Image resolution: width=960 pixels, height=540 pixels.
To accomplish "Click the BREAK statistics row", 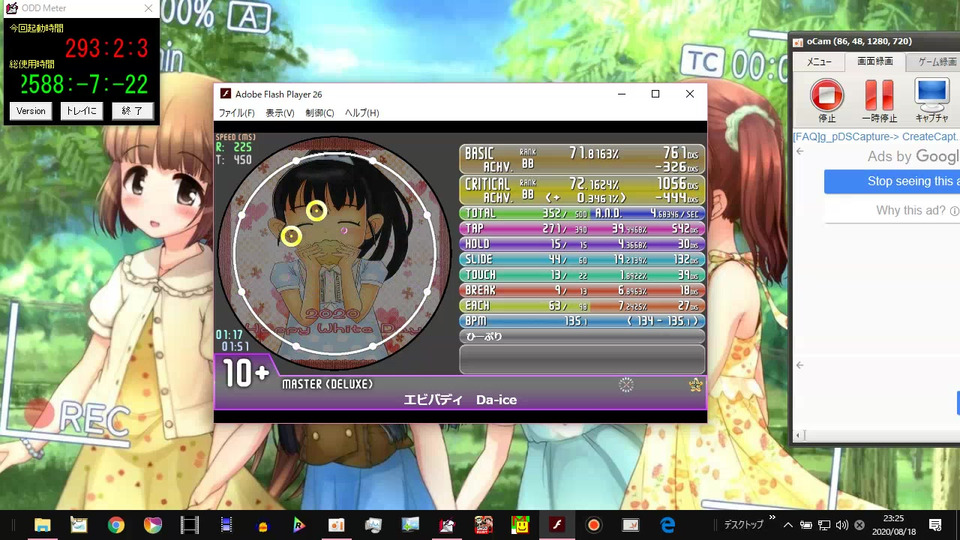I will click(x=582, y=290).
